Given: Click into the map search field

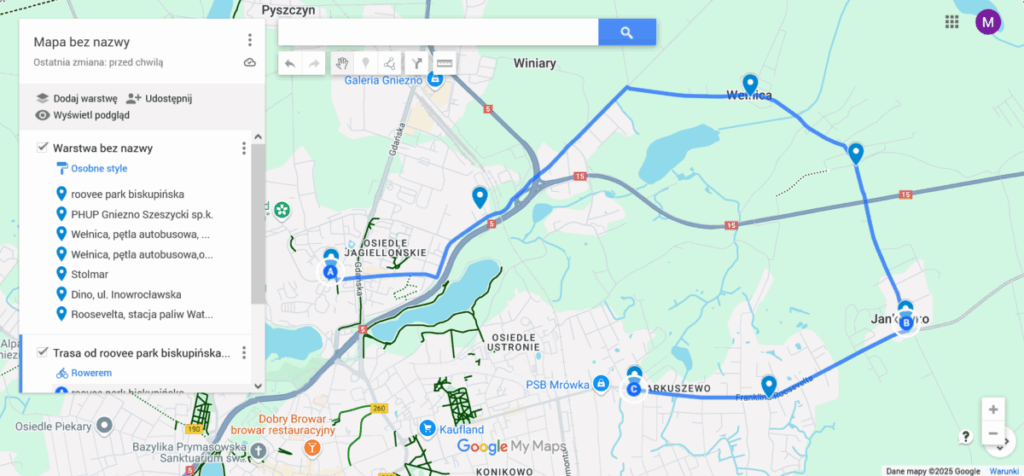Looking at the screenshot, I should 438,32.
